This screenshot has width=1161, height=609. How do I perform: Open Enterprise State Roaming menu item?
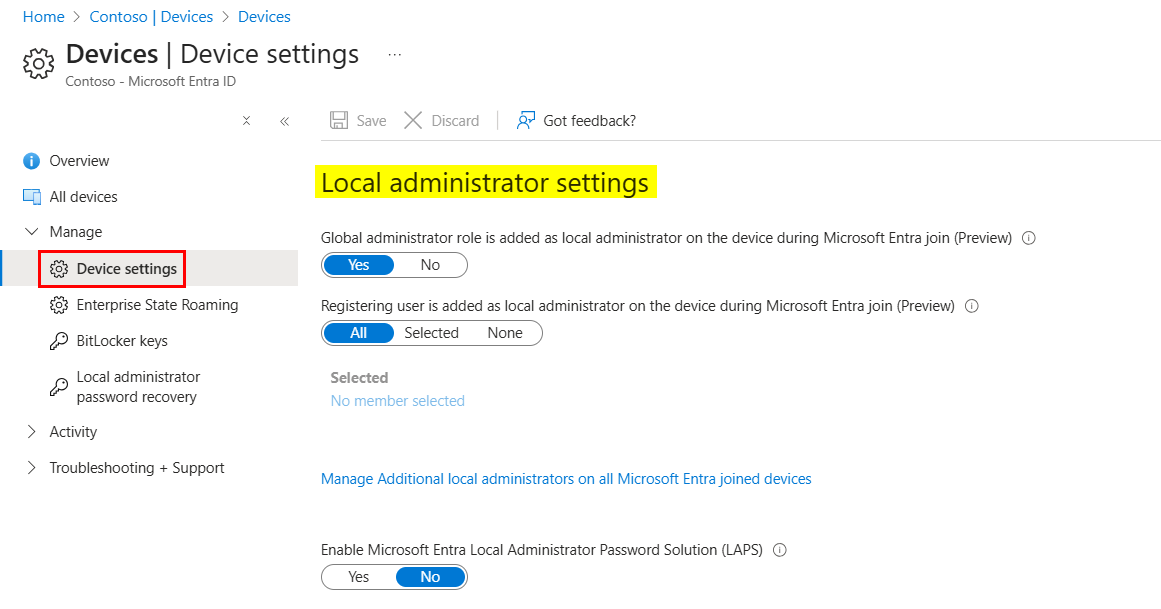[x=157, y=305]
